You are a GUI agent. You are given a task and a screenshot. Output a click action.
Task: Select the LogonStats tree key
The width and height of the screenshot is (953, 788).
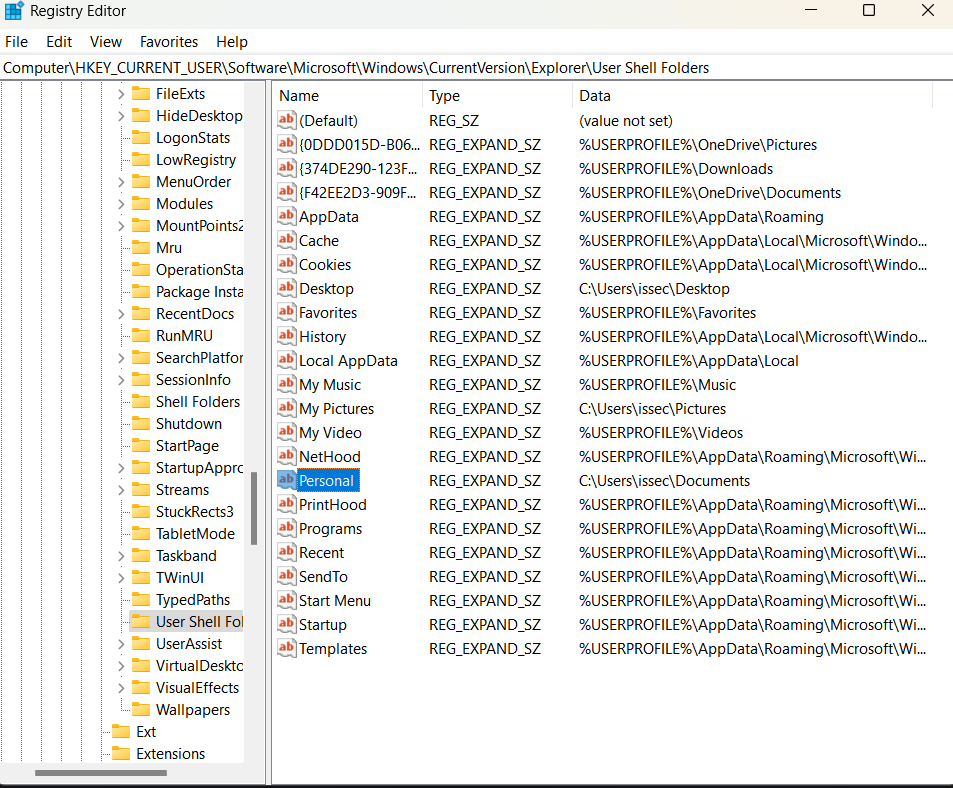[193, 138]
